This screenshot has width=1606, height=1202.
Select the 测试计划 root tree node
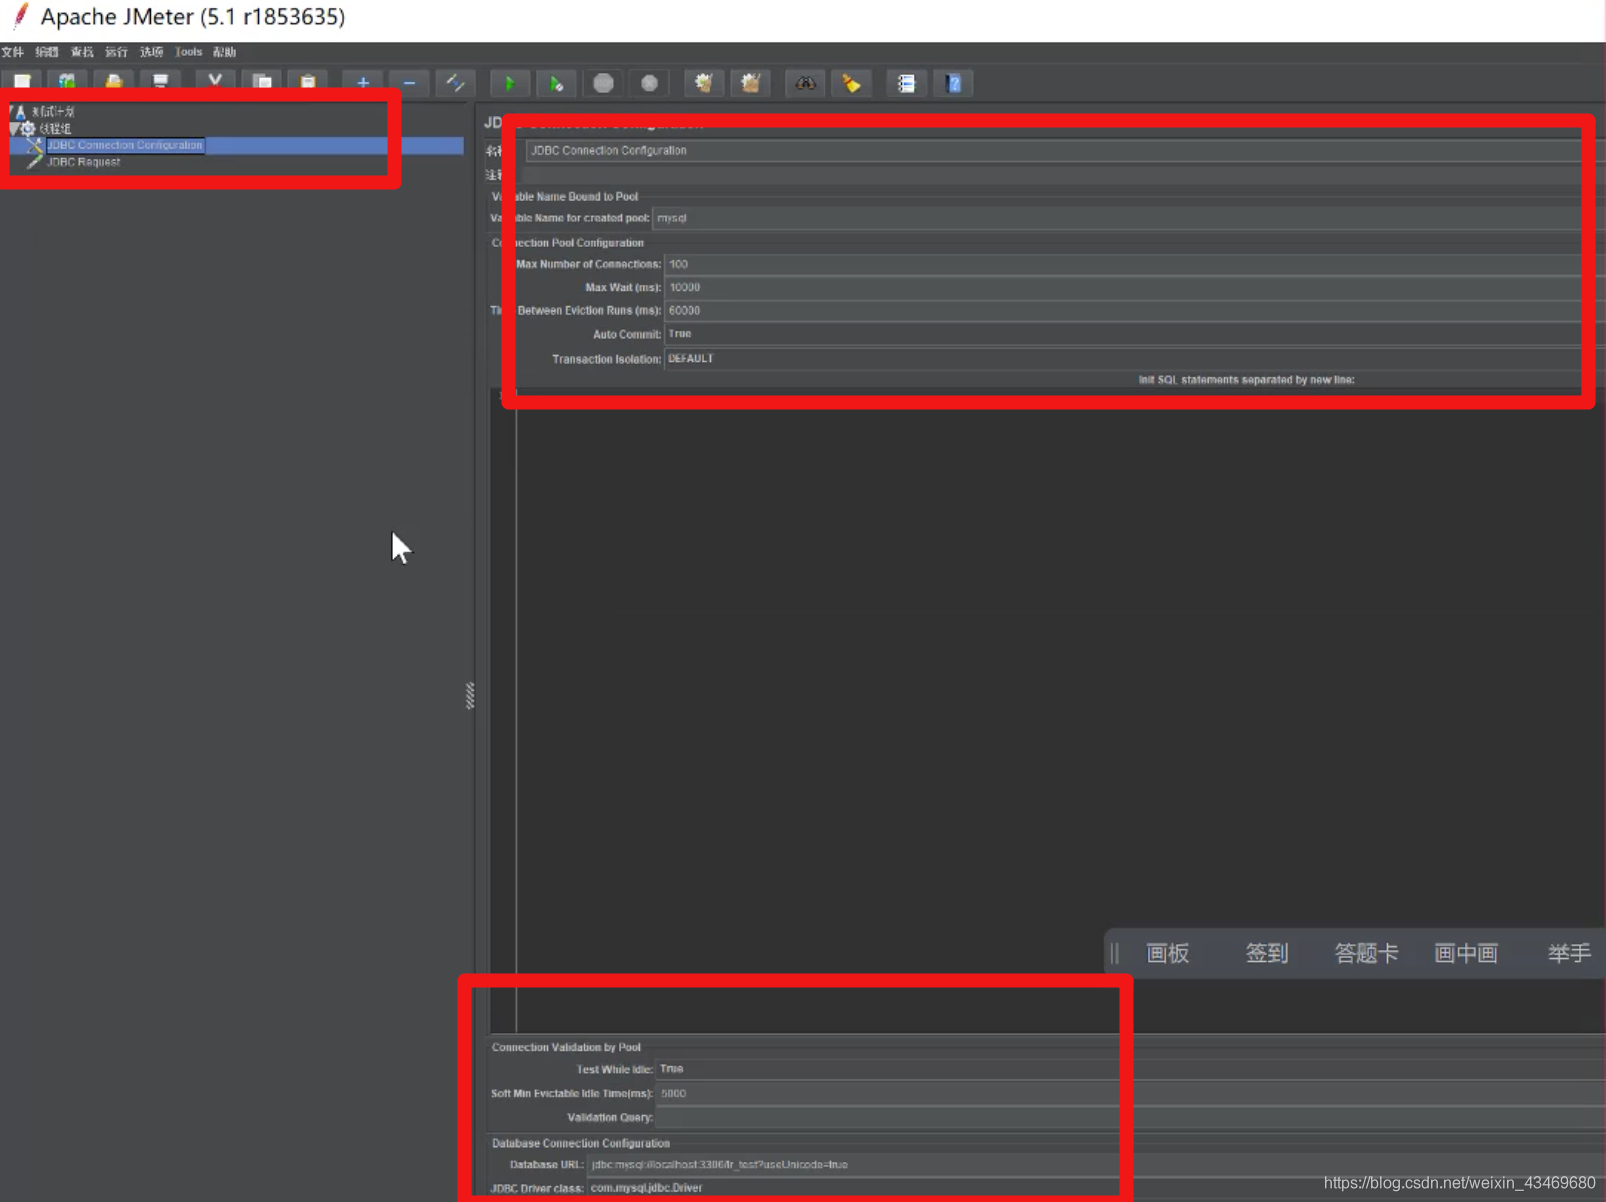(x=53, y=112)
